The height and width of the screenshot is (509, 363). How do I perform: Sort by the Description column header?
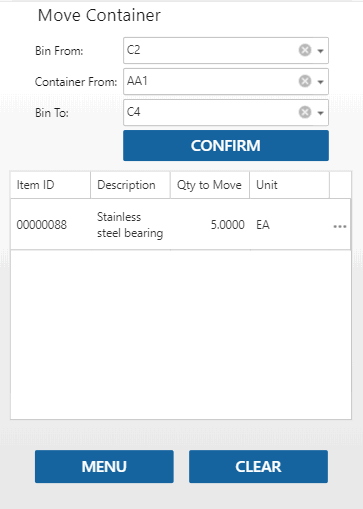[130, 185]
